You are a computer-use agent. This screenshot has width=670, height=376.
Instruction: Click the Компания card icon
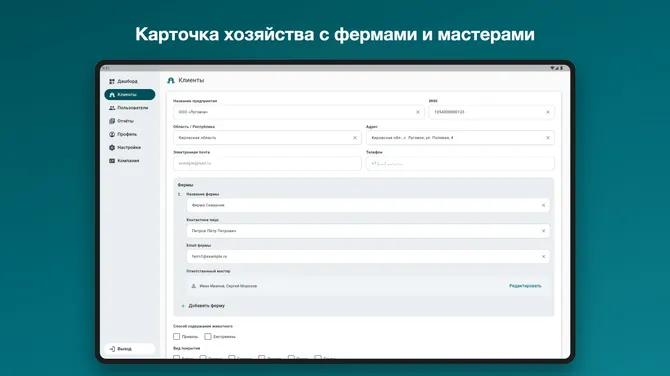(112, 161)
